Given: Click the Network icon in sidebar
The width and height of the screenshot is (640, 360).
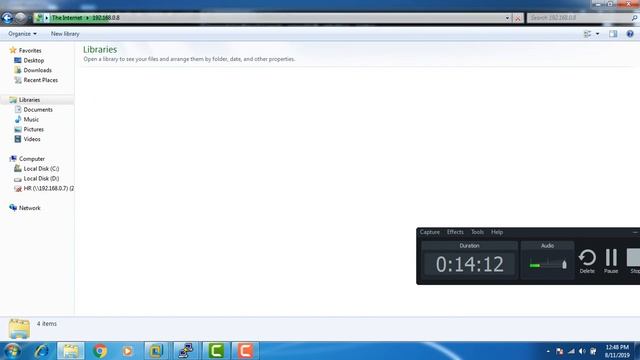Looking at the screenshot, I should 13,208.
